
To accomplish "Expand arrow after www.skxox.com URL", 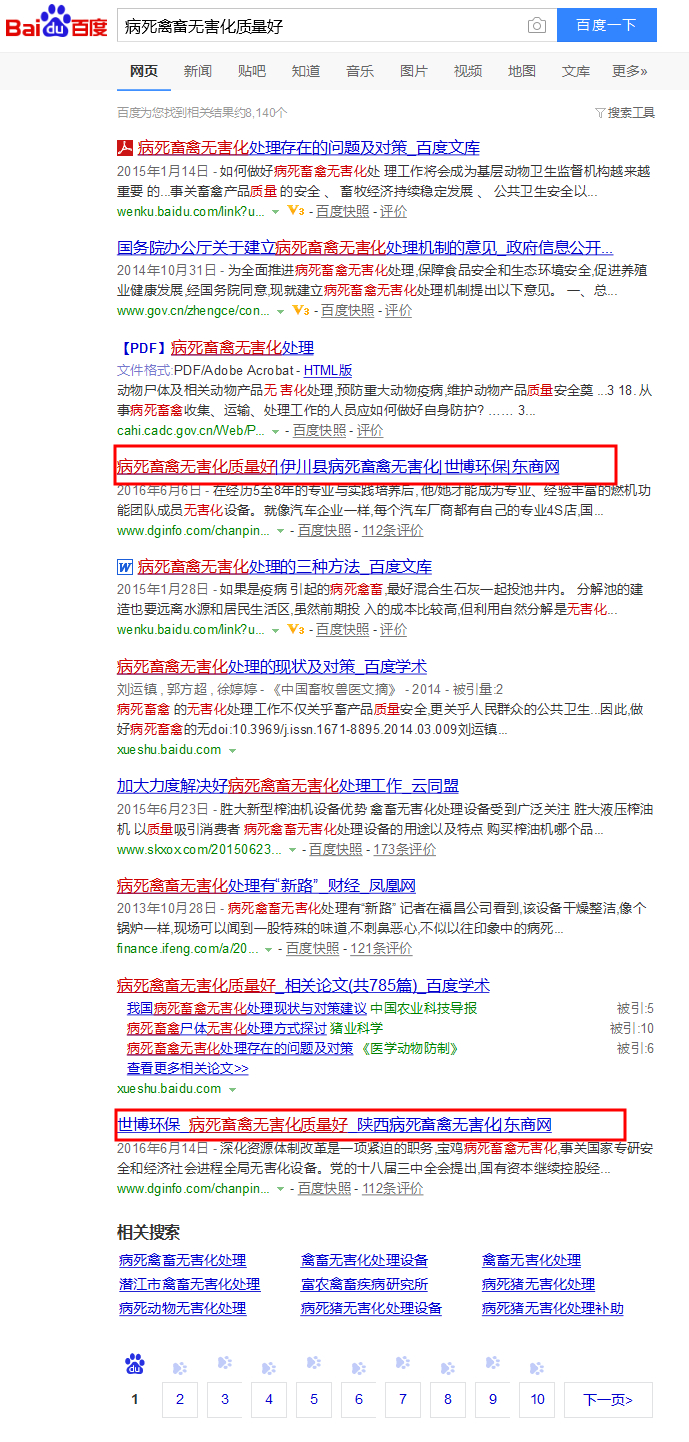I will 293,850.
